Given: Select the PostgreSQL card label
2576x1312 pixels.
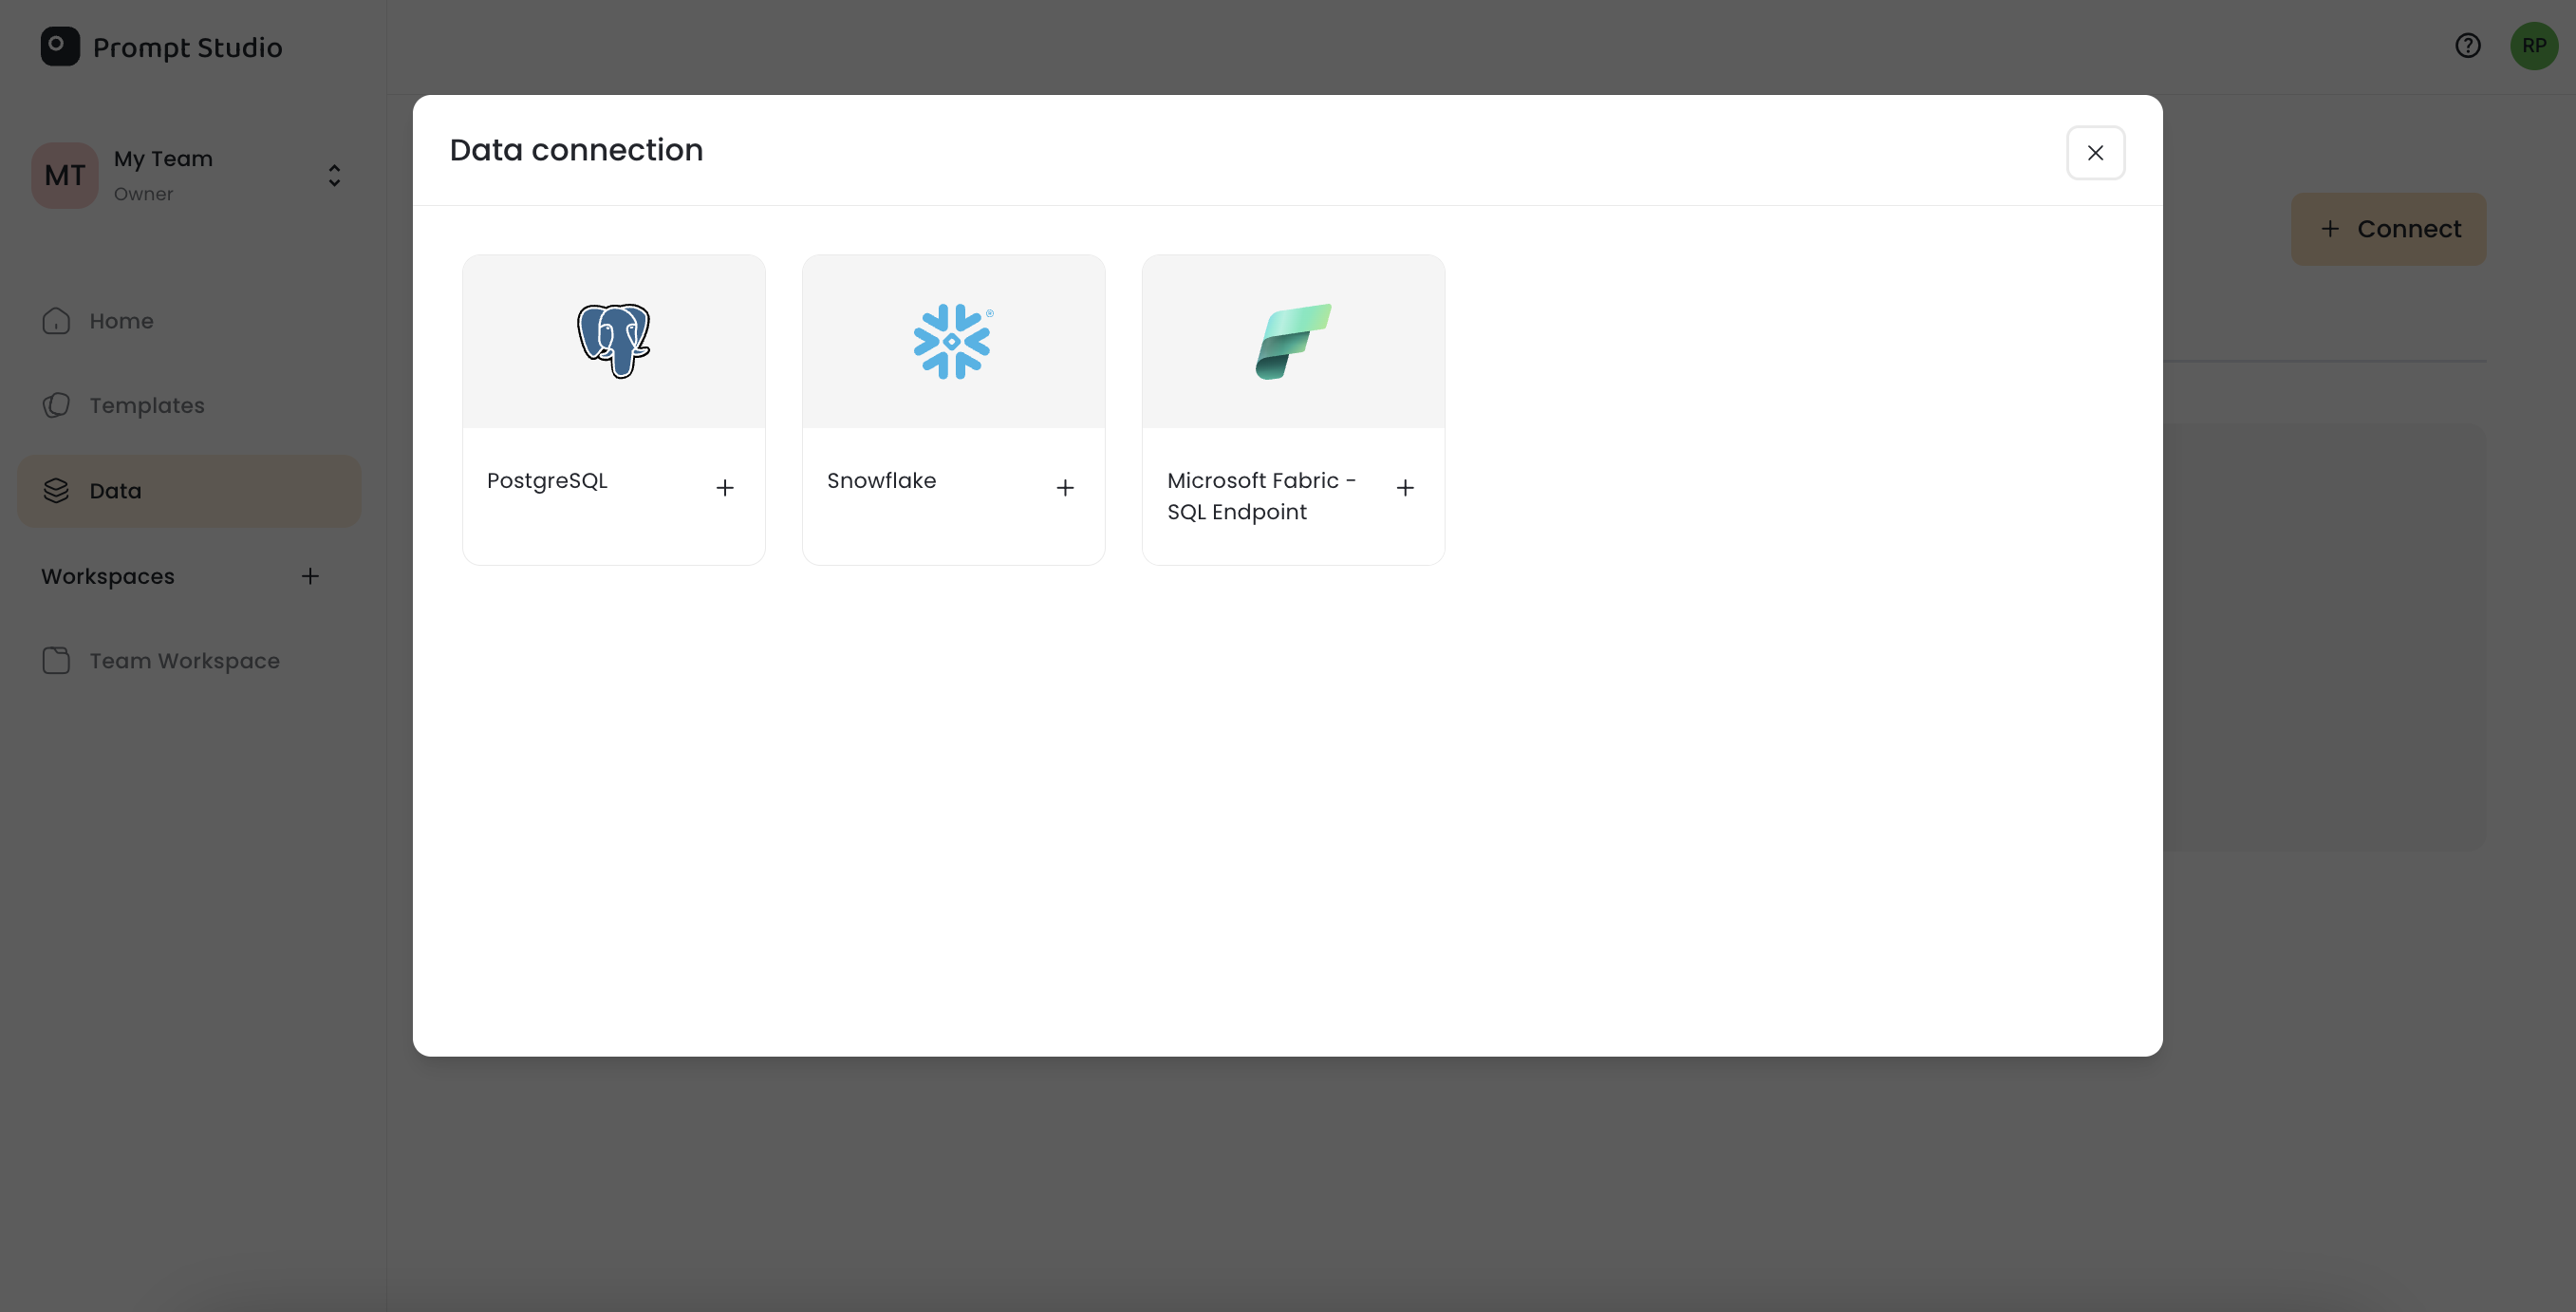Looking at the screenshot, I should (x=547, y=481).
